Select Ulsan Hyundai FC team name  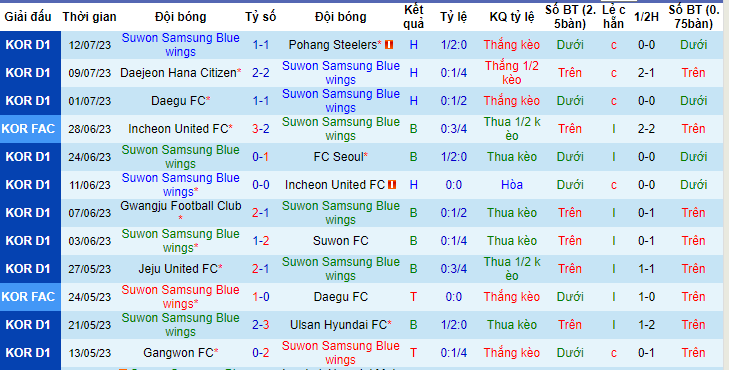(338, 325)
